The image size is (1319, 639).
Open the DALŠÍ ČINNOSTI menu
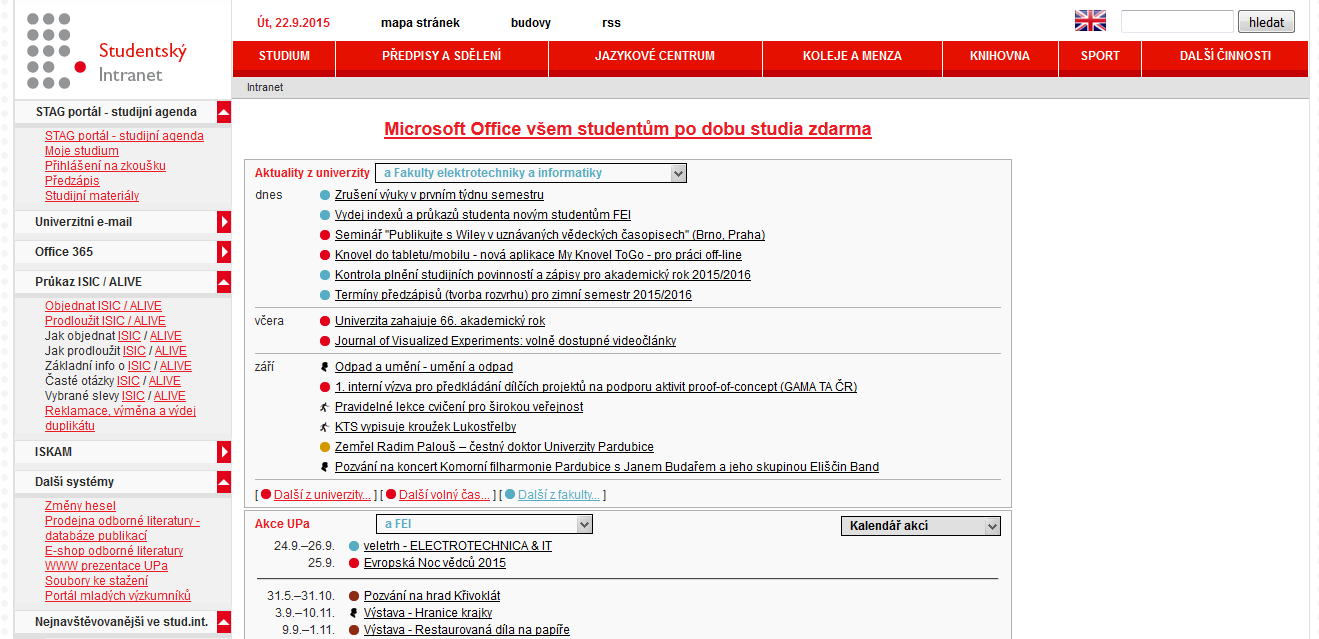tap(1225, 56)
